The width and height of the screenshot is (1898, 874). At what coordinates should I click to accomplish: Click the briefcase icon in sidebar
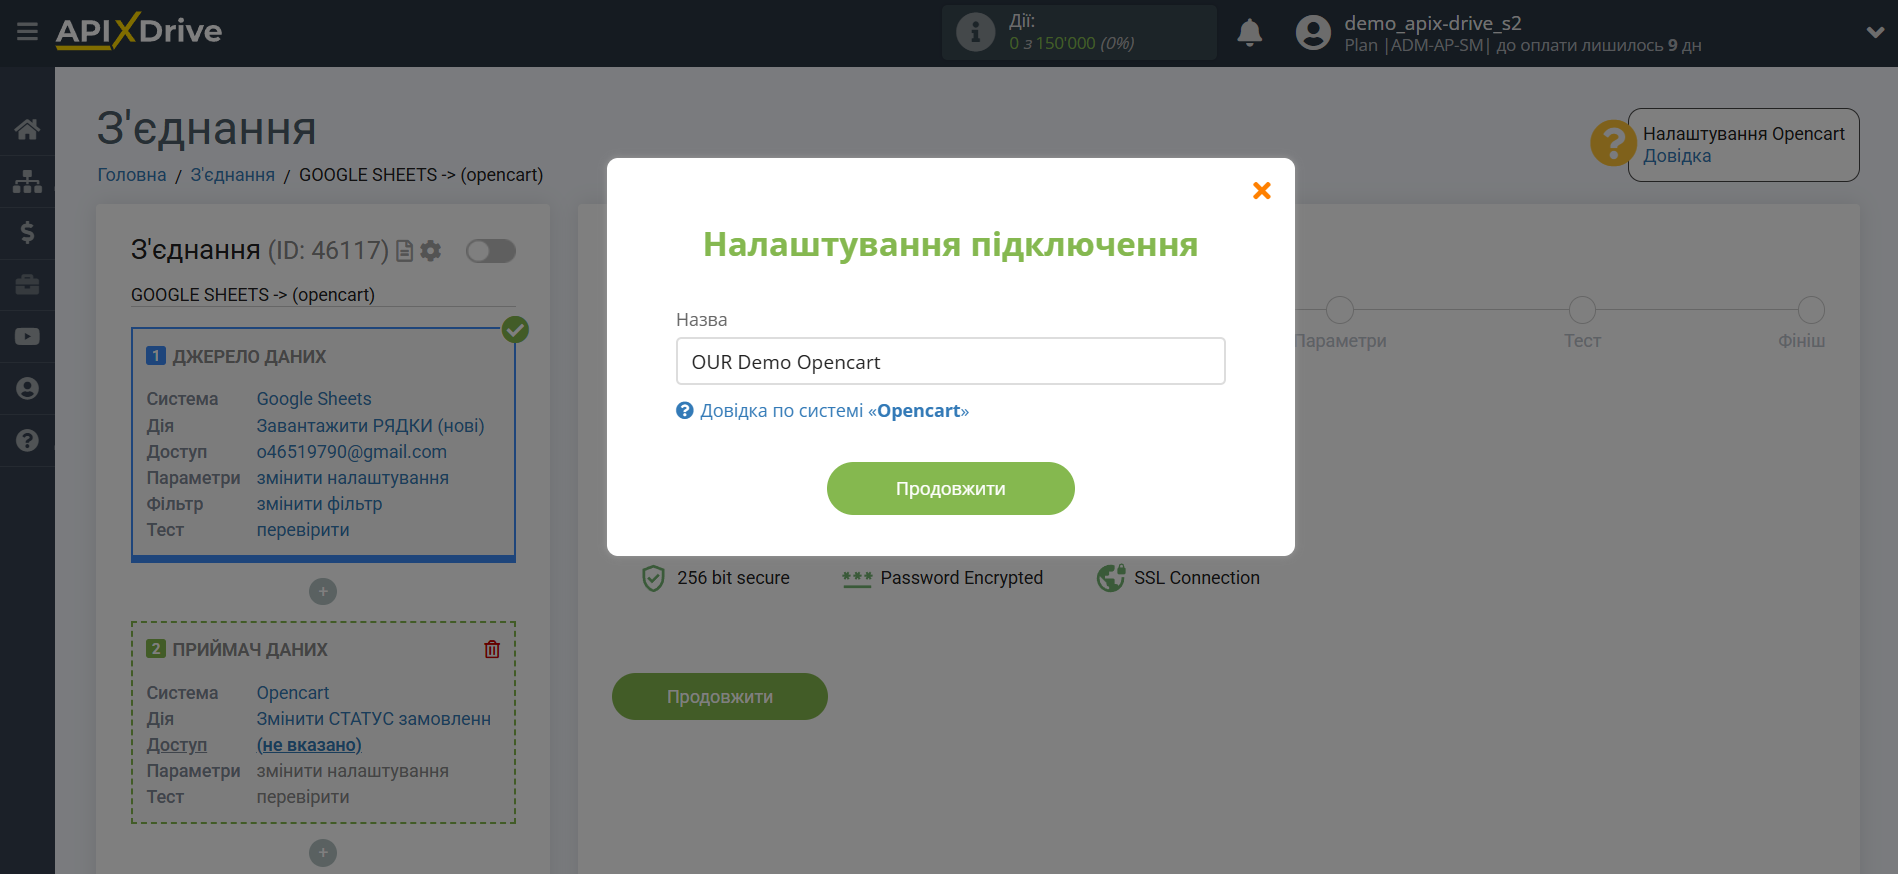click(x=27, y=285)
